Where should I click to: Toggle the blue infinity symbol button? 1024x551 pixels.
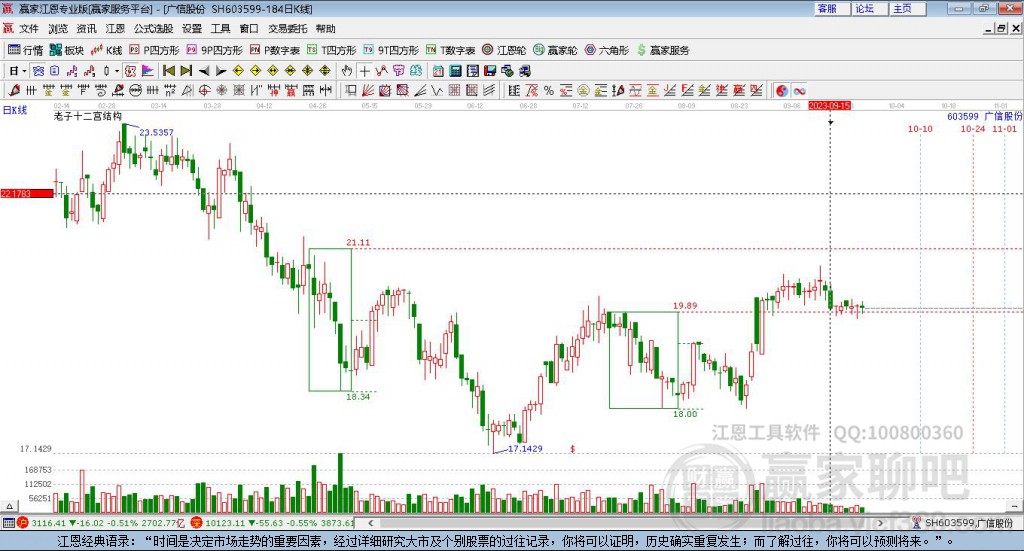click(799, 91)
